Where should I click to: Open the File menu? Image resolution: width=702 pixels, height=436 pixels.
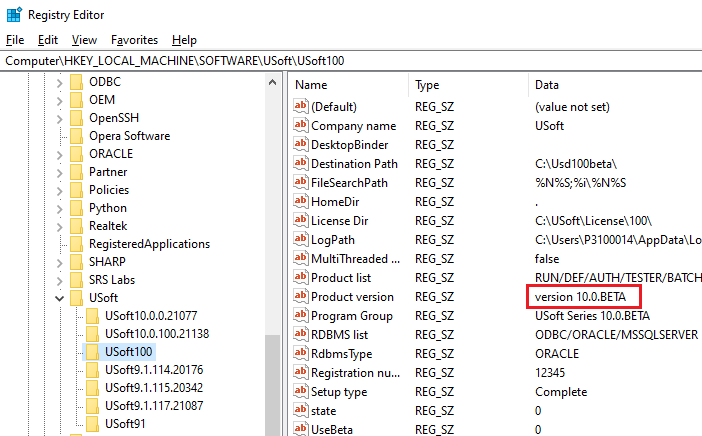15,40
